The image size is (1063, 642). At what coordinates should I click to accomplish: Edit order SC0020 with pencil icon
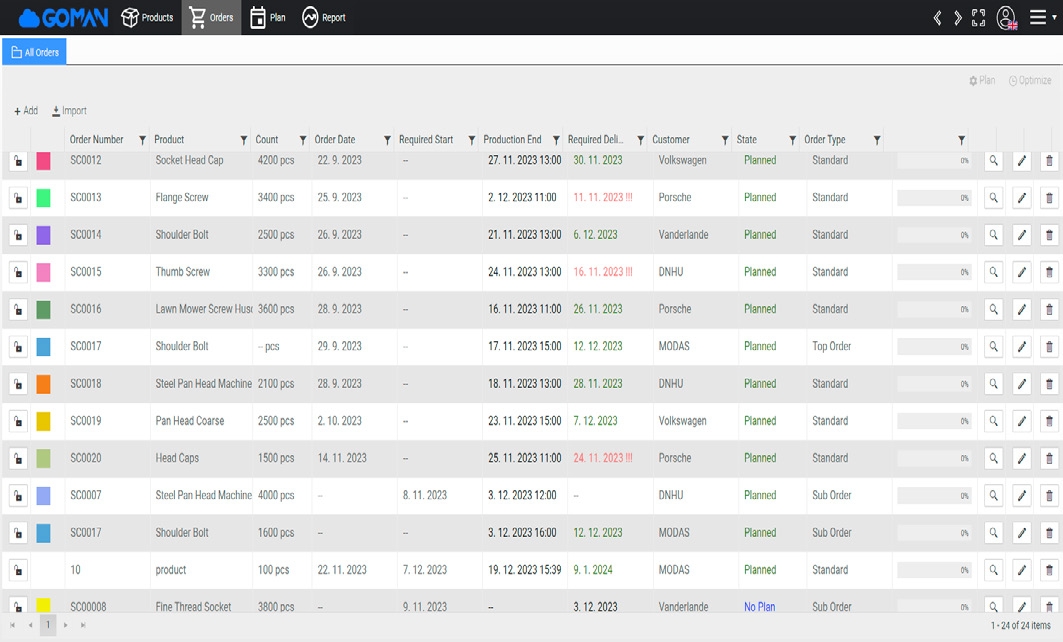(x=1022, y=459)
